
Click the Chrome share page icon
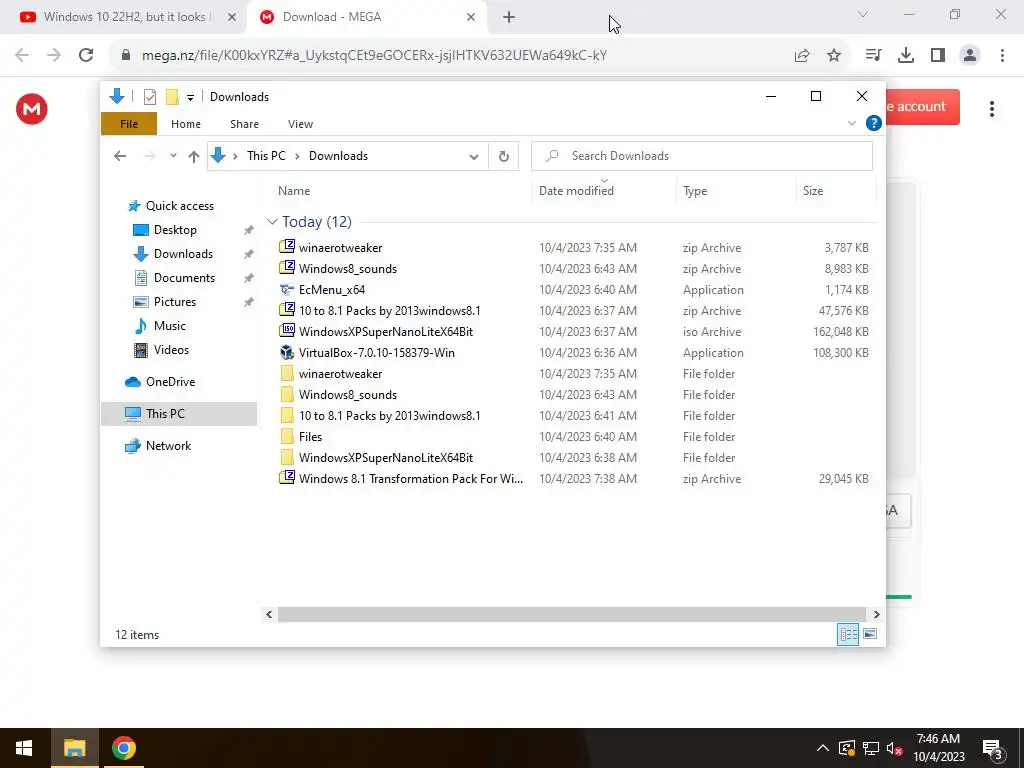pos(802,55)
